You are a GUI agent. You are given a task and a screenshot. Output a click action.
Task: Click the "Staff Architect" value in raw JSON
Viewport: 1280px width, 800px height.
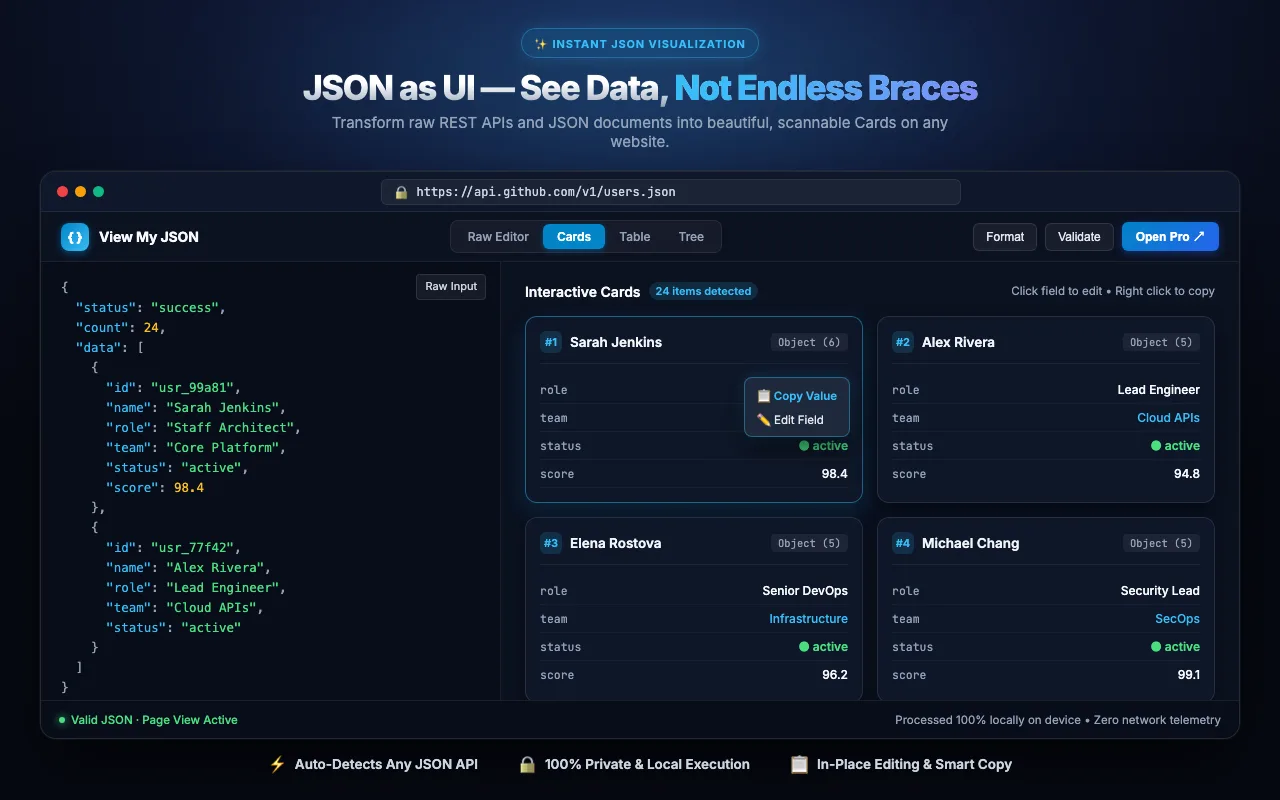pos(230,428)
